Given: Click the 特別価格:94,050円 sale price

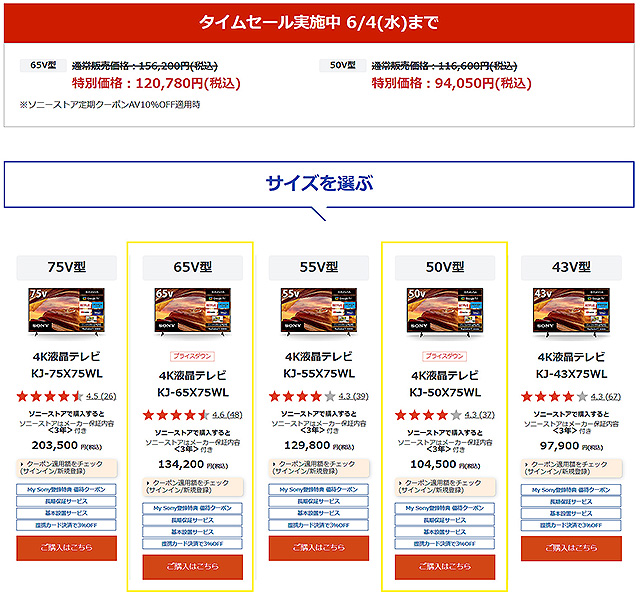Looking at the screenshot, I should (x=451, y=83).
